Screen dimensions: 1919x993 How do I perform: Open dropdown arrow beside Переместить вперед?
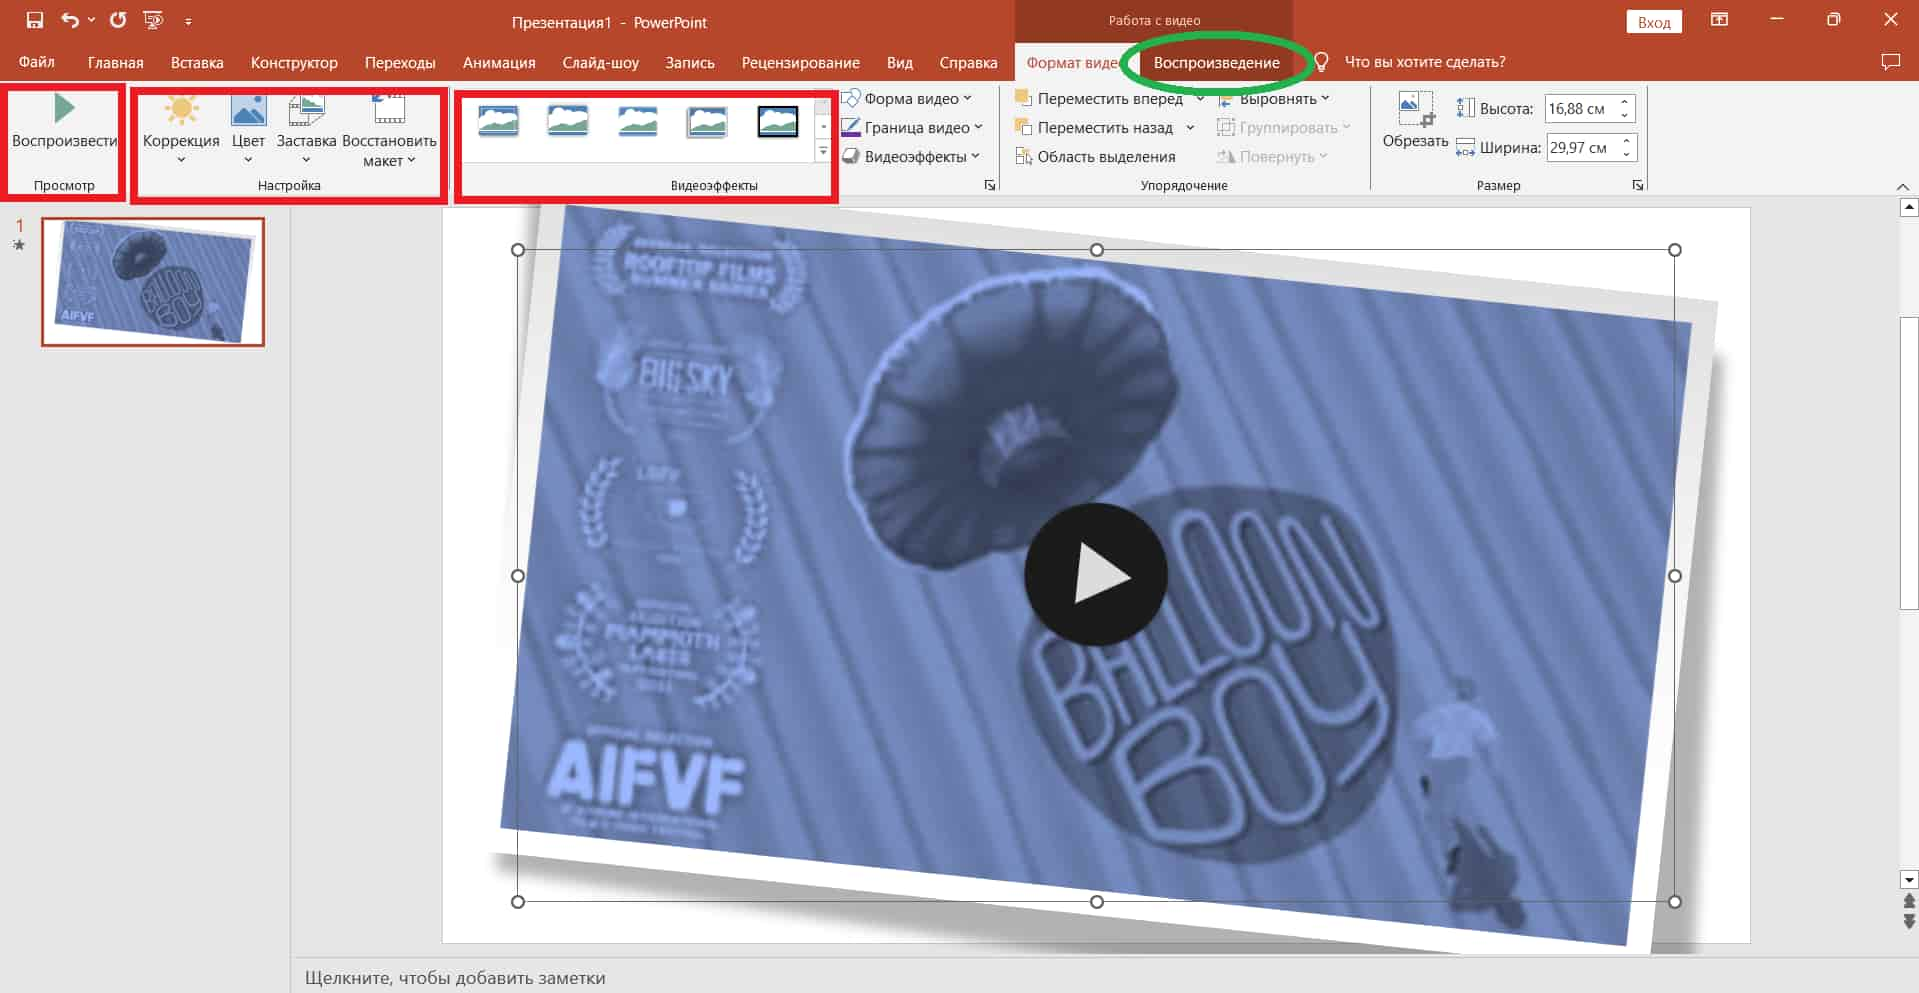point(1199,98)
